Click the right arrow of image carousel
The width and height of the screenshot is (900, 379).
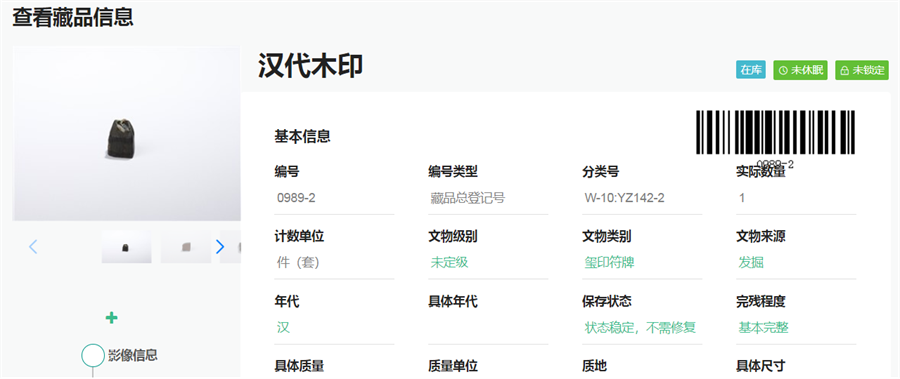(219, 247)
